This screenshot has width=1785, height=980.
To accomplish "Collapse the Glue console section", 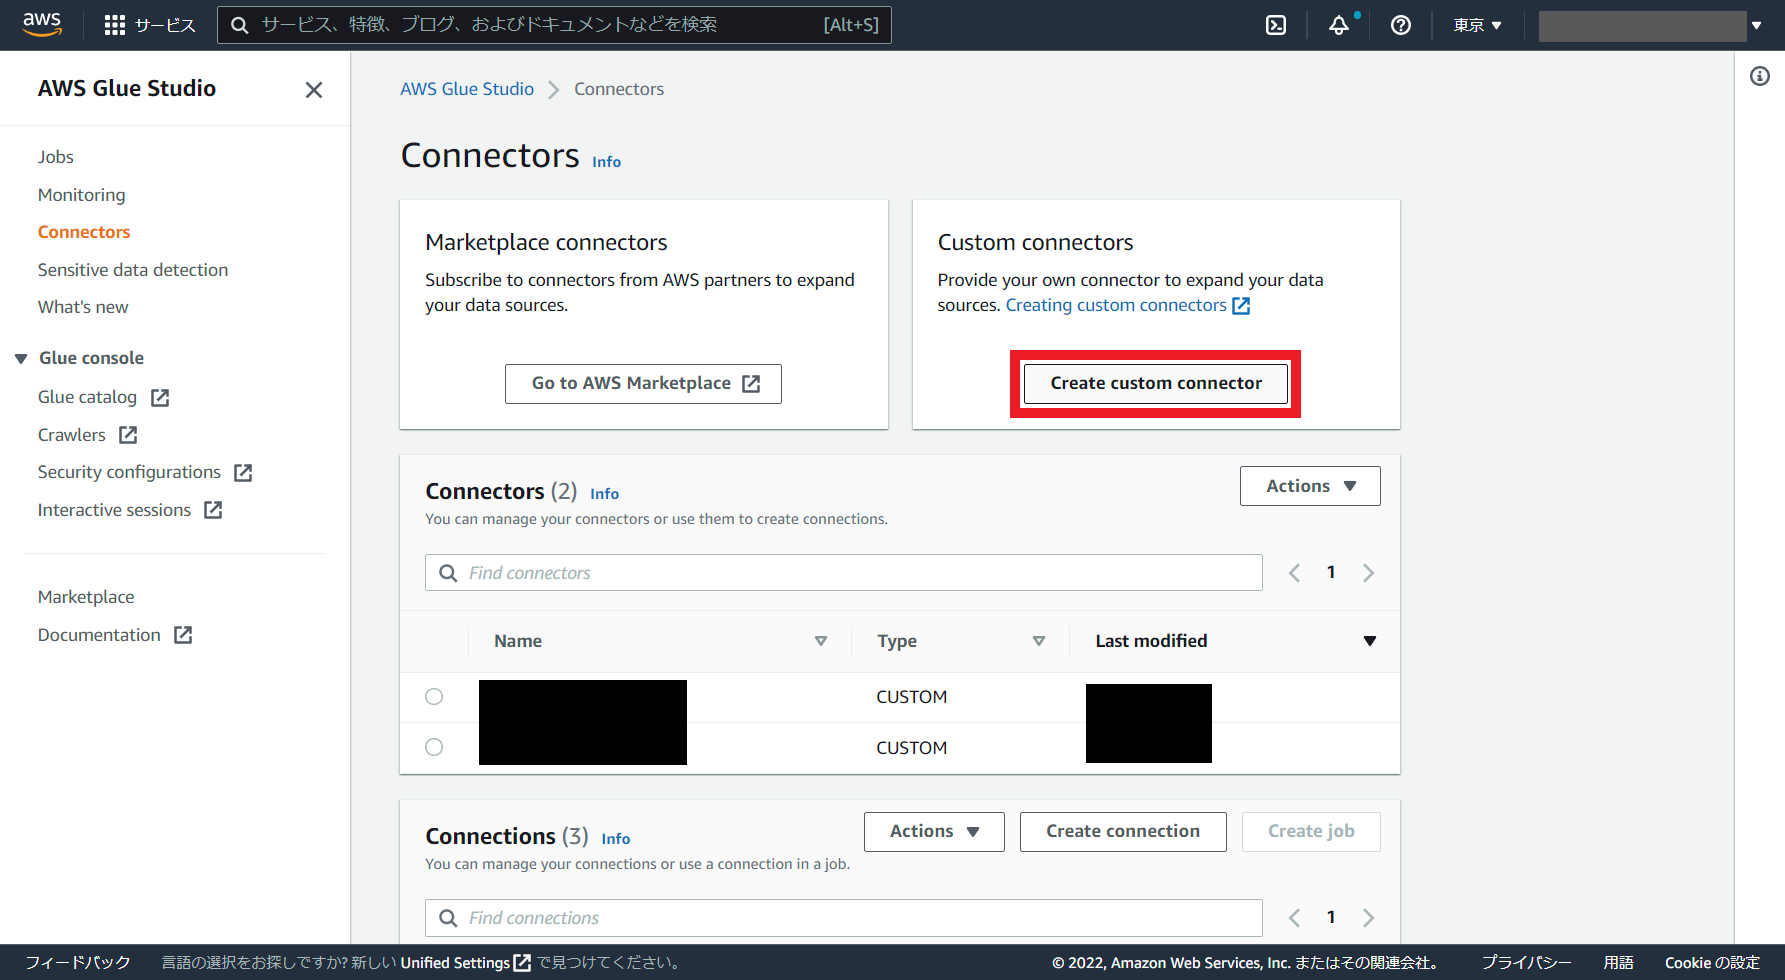I will [21, 359].
